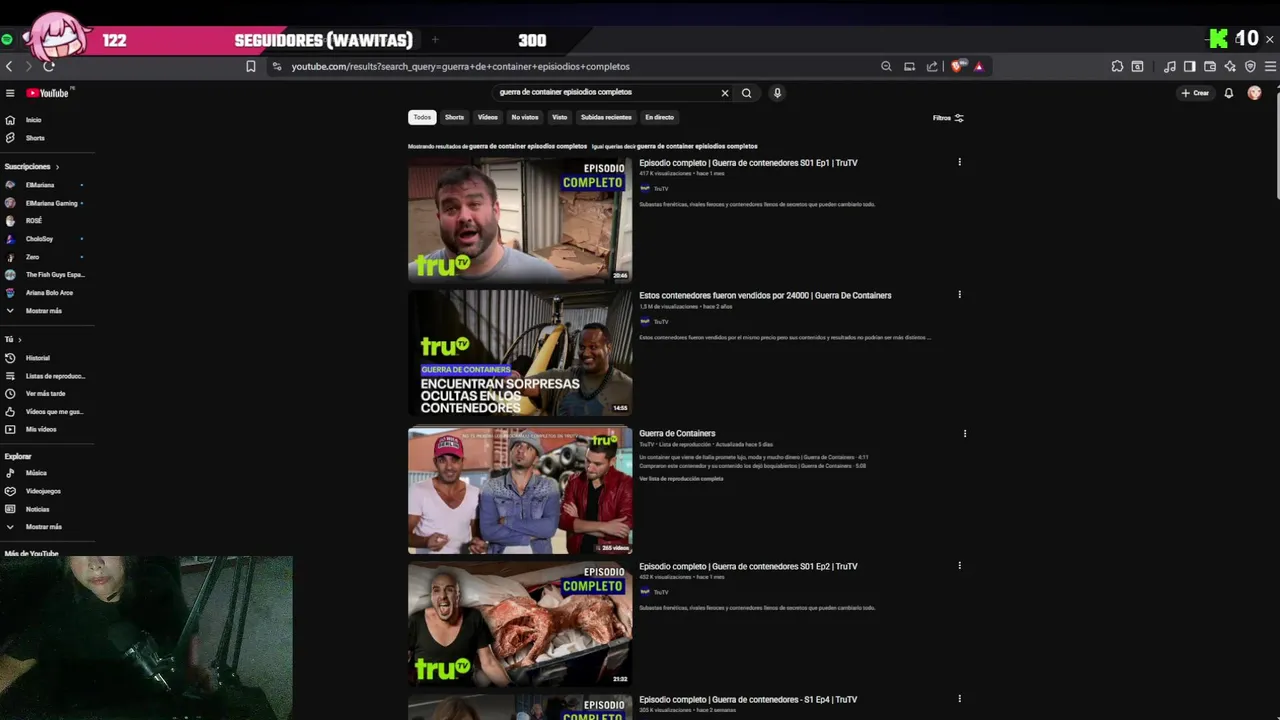The width and height of the screenshot is (1280, 720).
Task: Open options menu for S01 Ep2 video
Action: coord(959,566)
